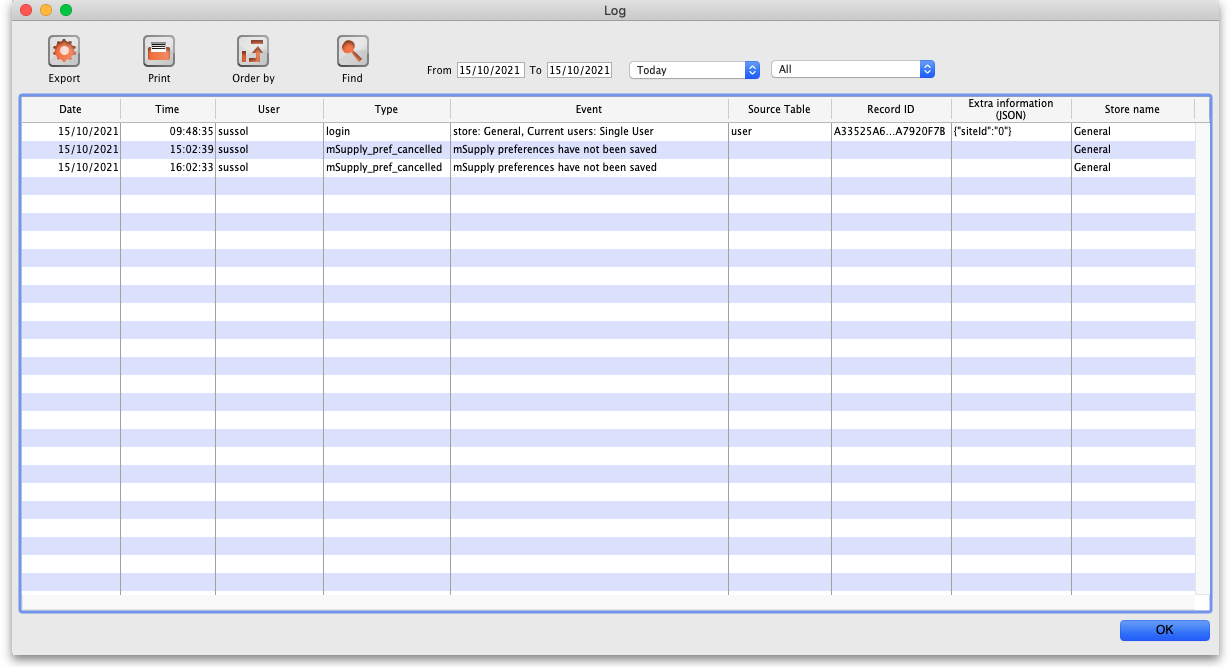Expand the All filter dropdown
The height and width of the screenshot is (667, 1231).
(x=852, y=70)
